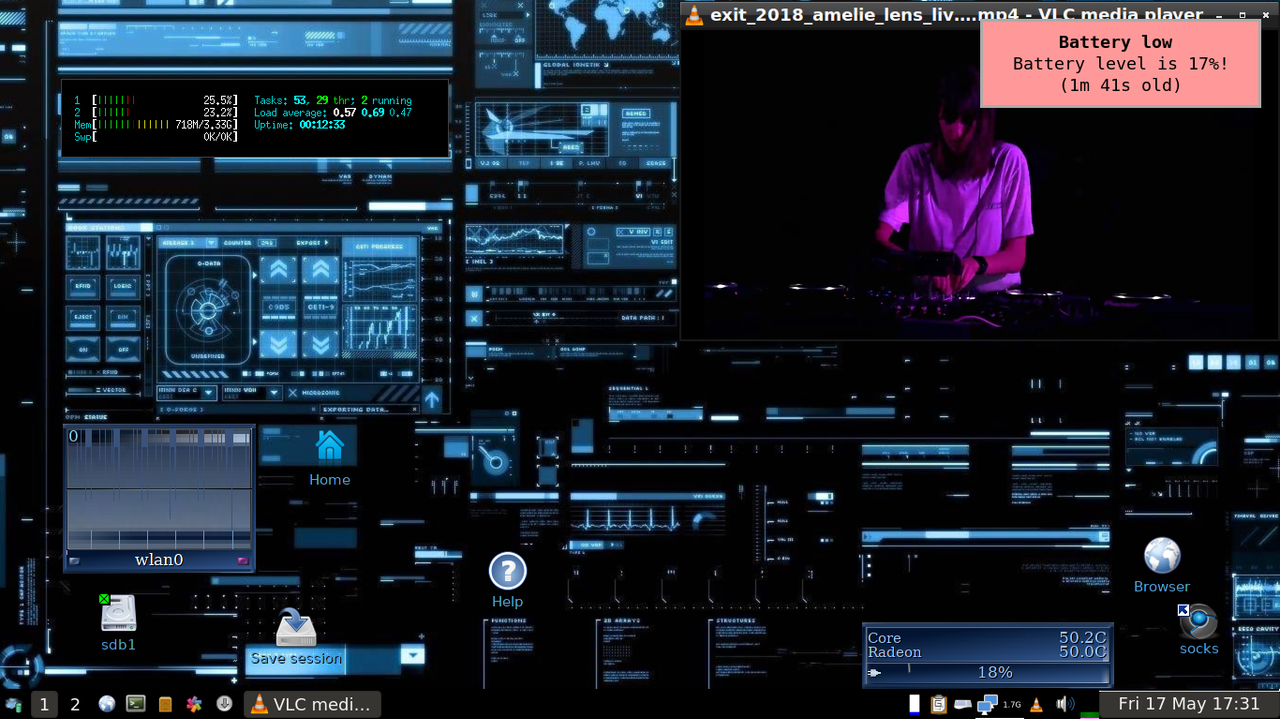Open the terminal launcher in taskbar
The image size is (1280, 719).
tap(136, 704)
